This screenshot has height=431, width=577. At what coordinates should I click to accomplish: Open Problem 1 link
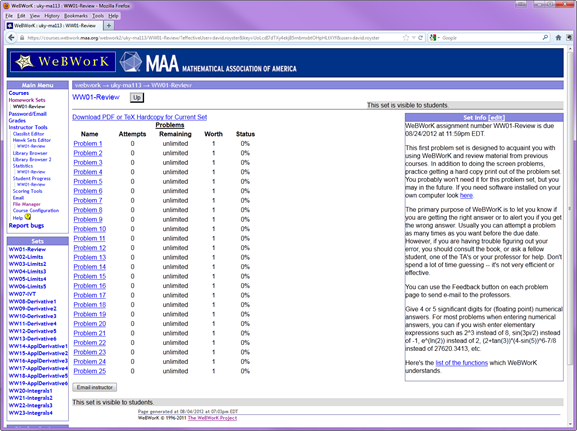click(x=88, y=144)
